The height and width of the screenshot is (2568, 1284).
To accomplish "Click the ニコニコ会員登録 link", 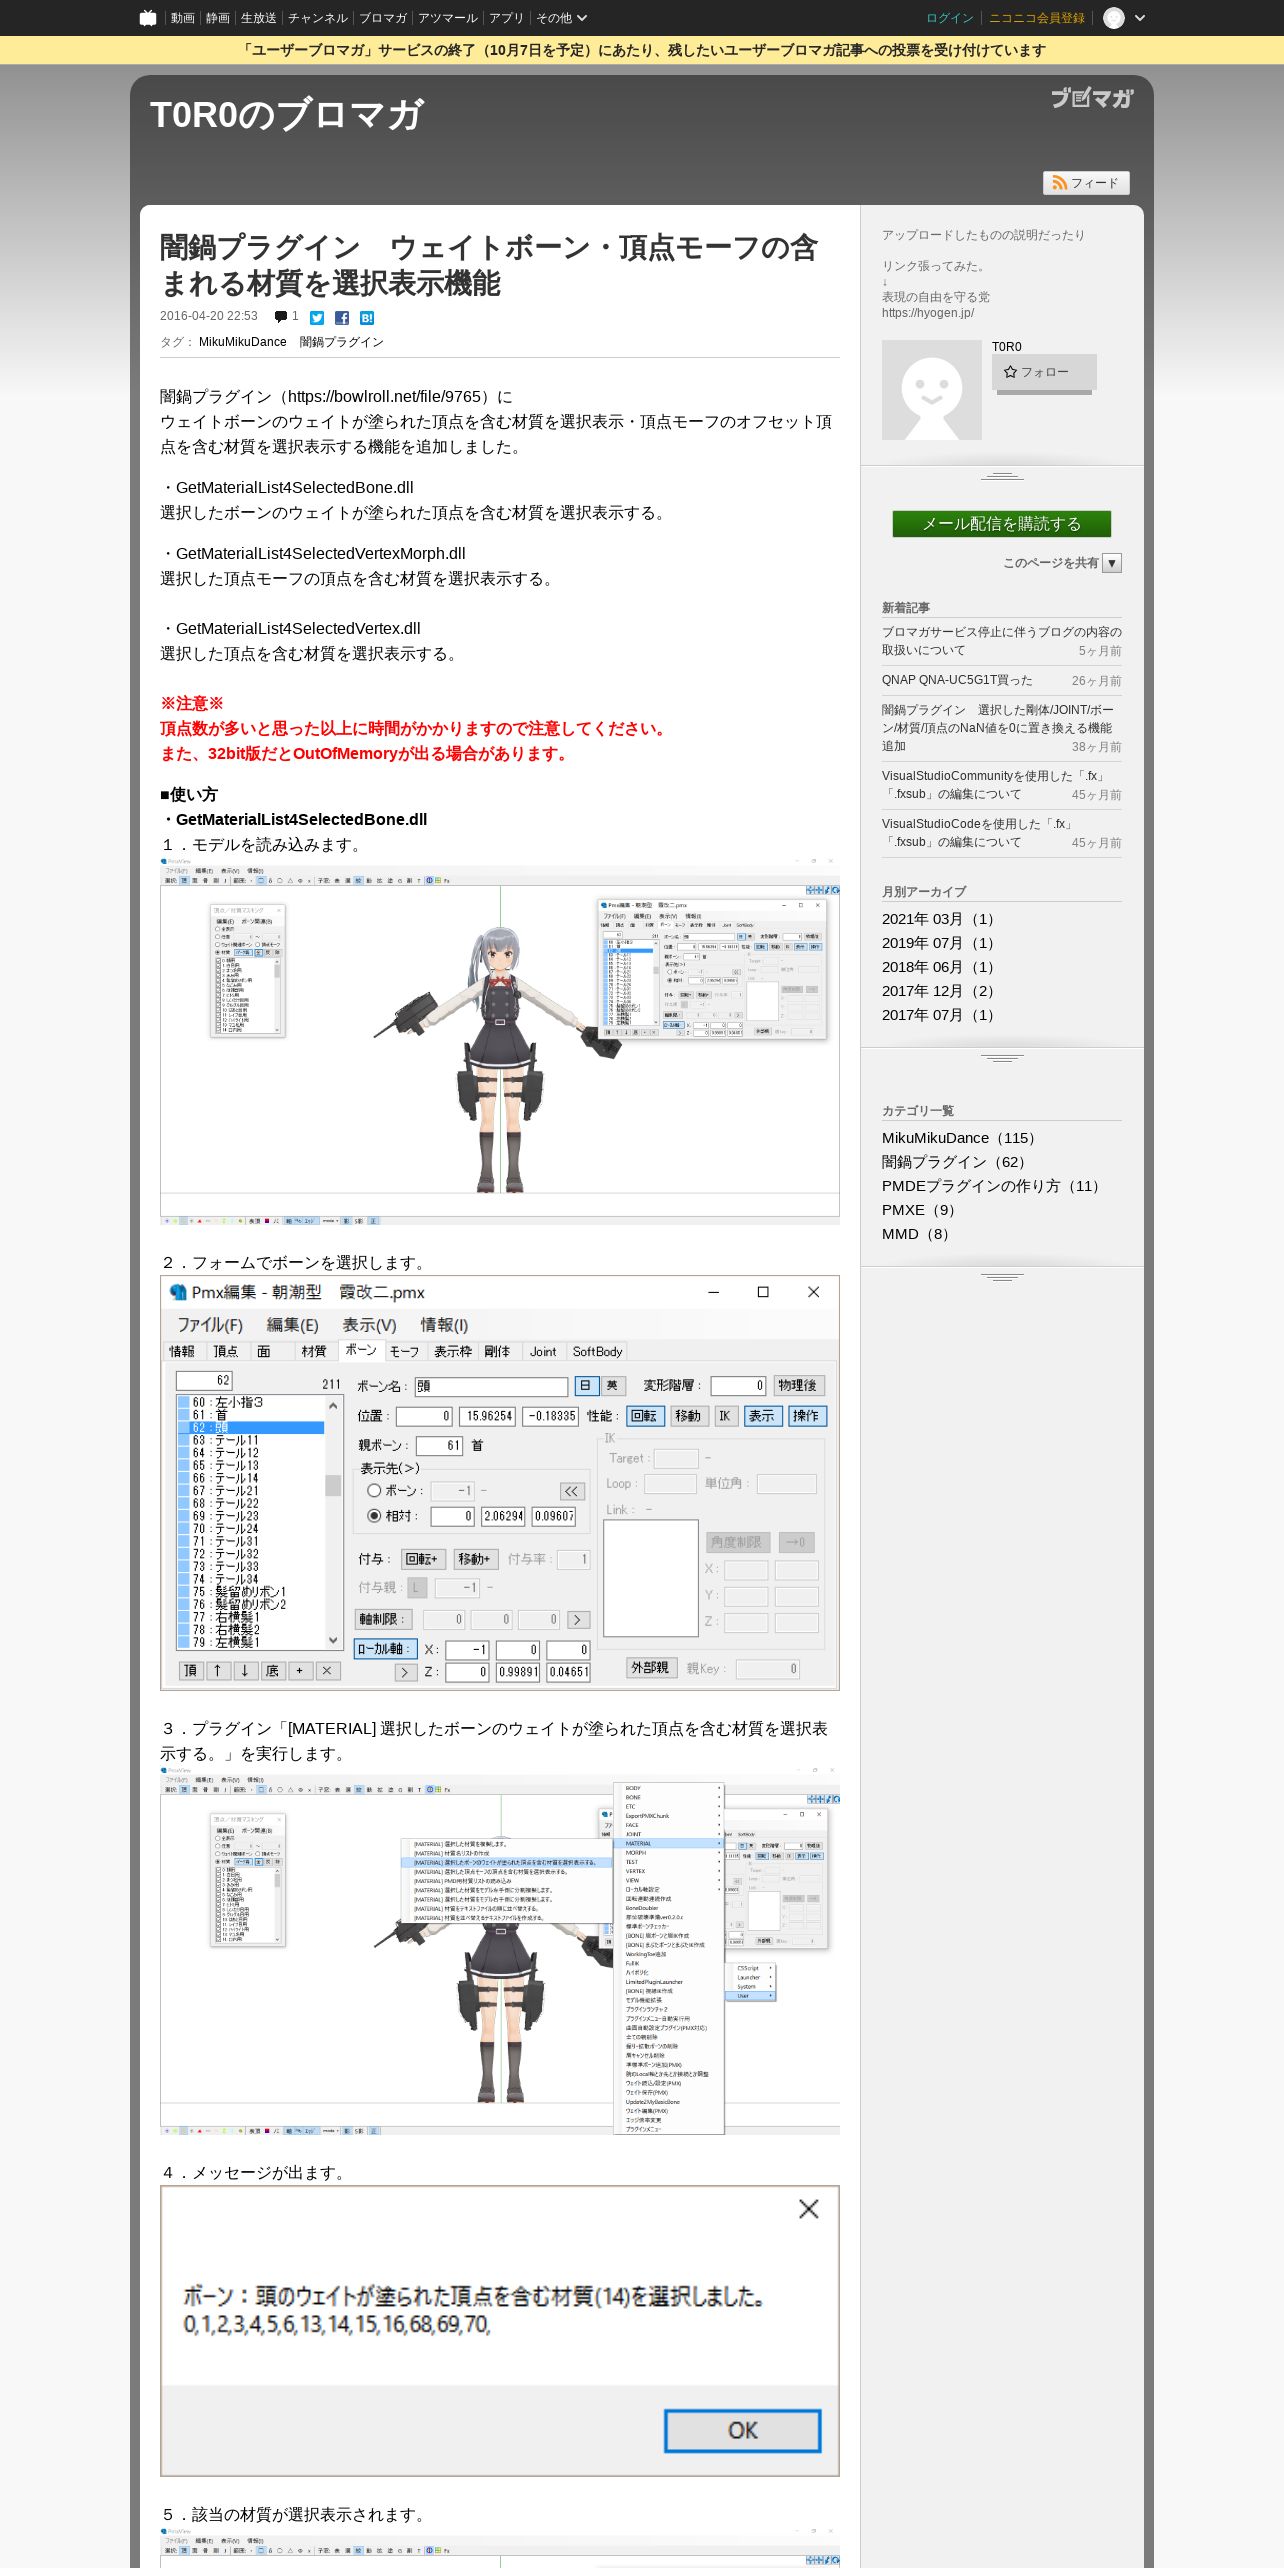I will click(1037, 18).
